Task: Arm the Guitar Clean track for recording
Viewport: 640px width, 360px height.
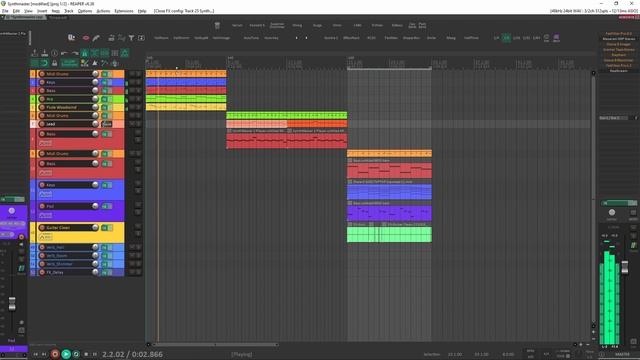Action: tap(42, 227)
